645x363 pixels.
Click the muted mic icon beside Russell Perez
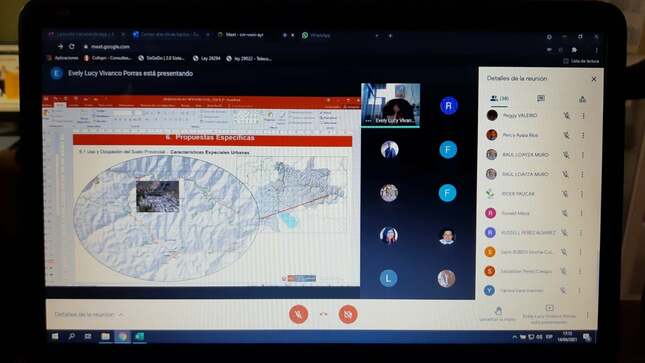(x=564, y=233)
